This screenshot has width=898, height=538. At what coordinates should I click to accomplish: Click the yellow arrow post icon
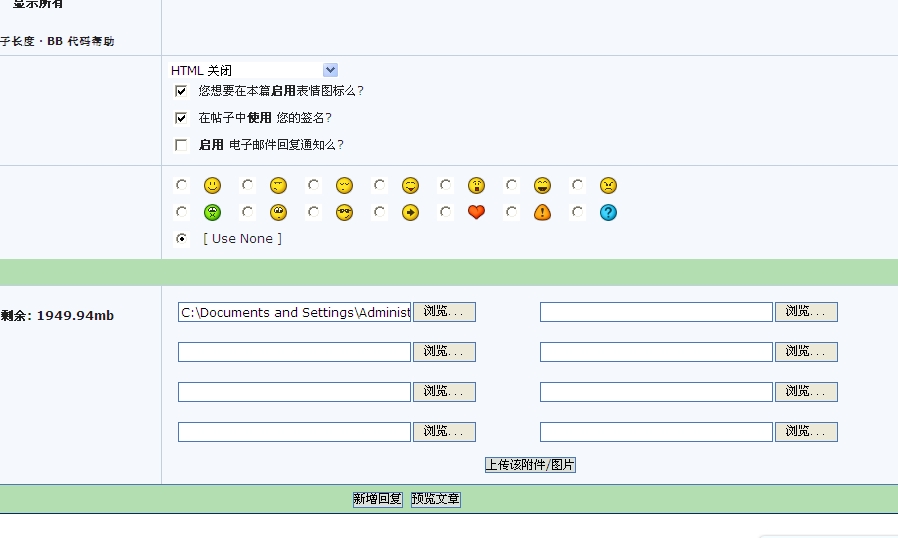tap(410, 212)
